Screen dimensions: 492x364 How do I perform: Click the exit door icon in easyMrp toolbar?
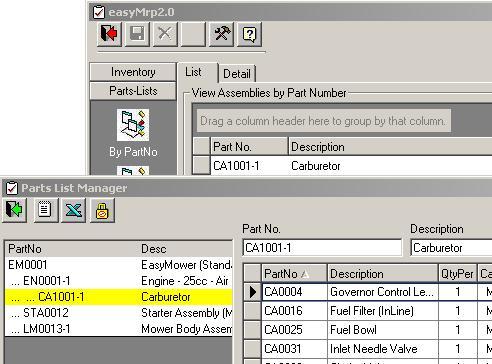109,34
